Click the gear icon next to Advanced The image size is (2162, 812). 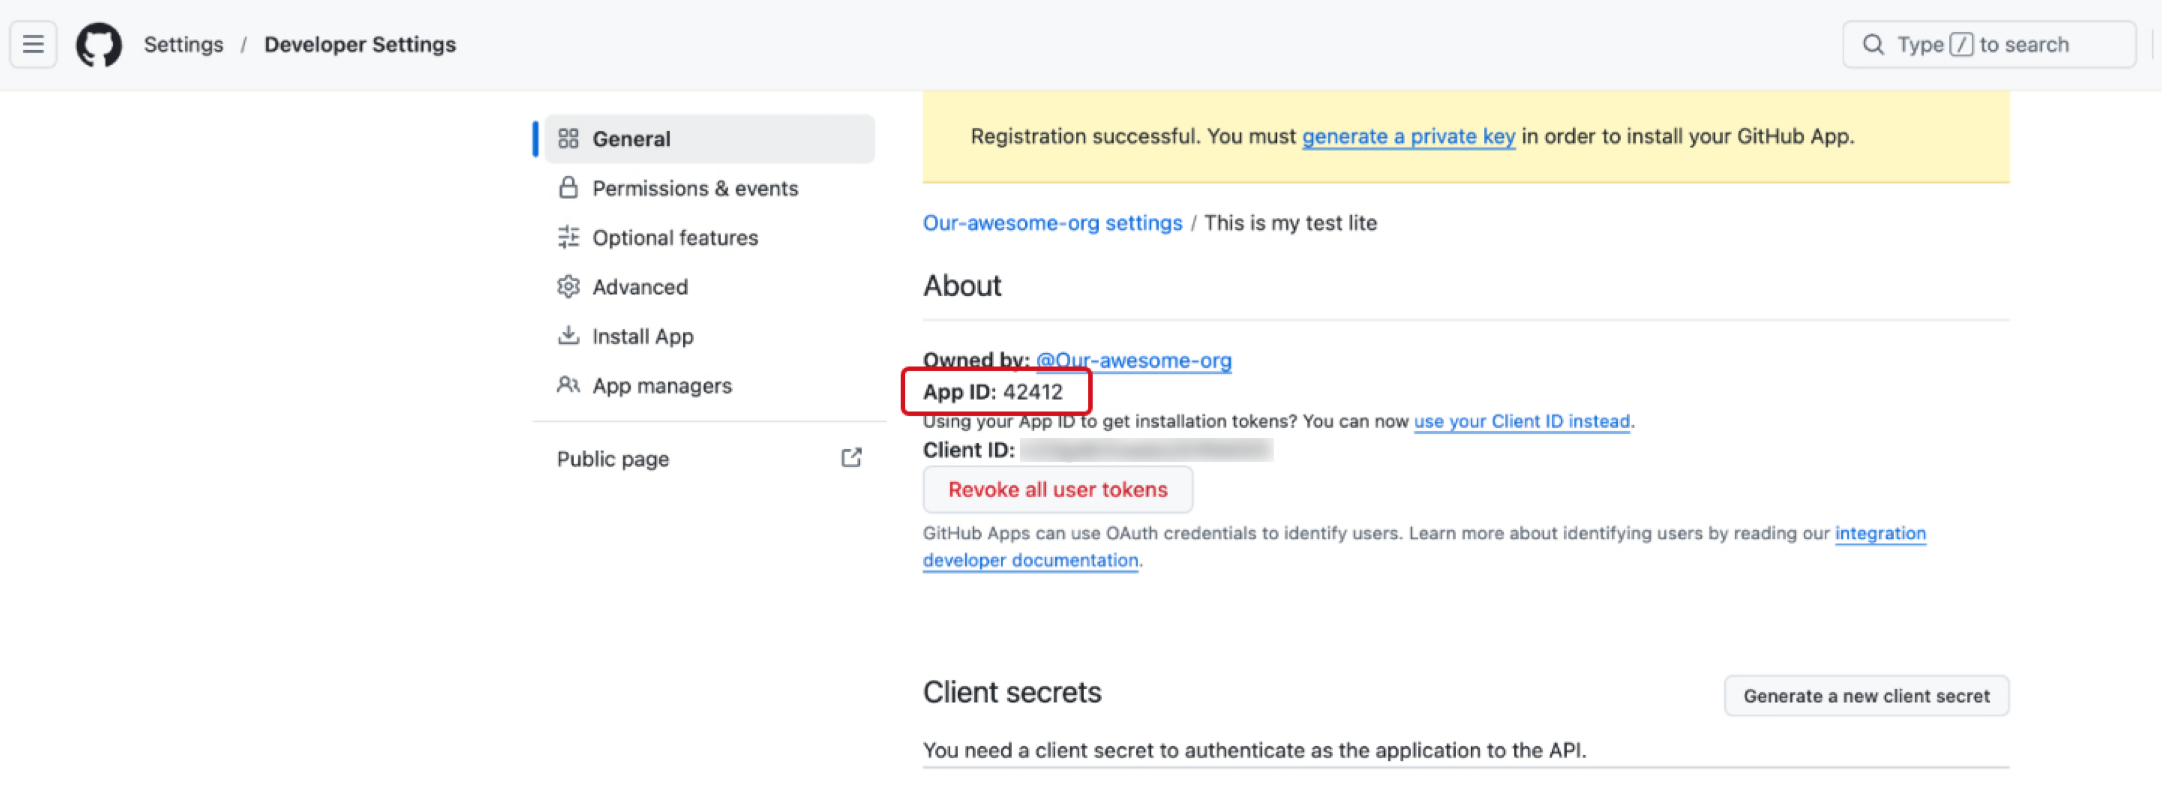[x=568, y=286]
